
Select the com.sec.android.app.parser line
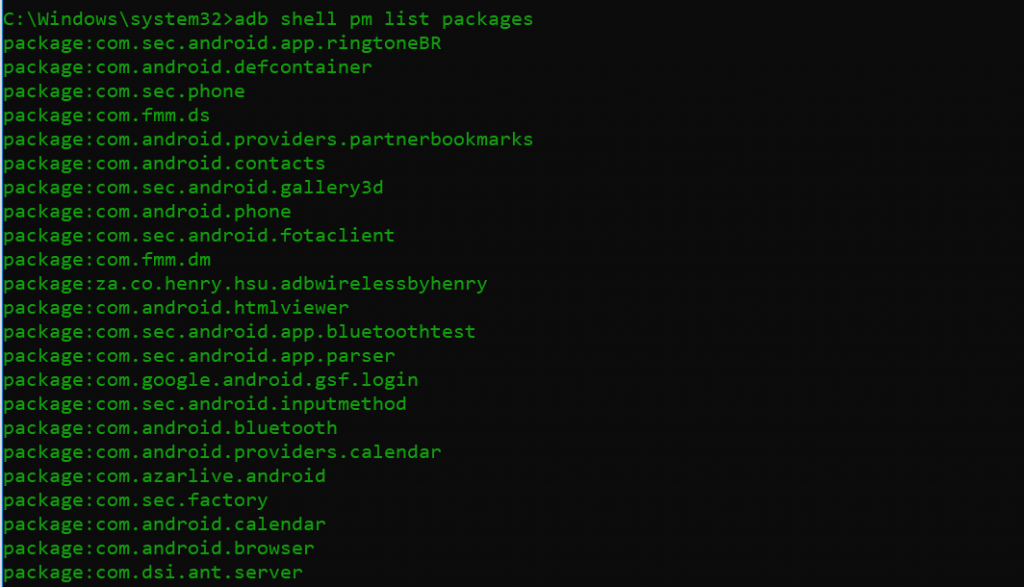[x=199, y=356]
